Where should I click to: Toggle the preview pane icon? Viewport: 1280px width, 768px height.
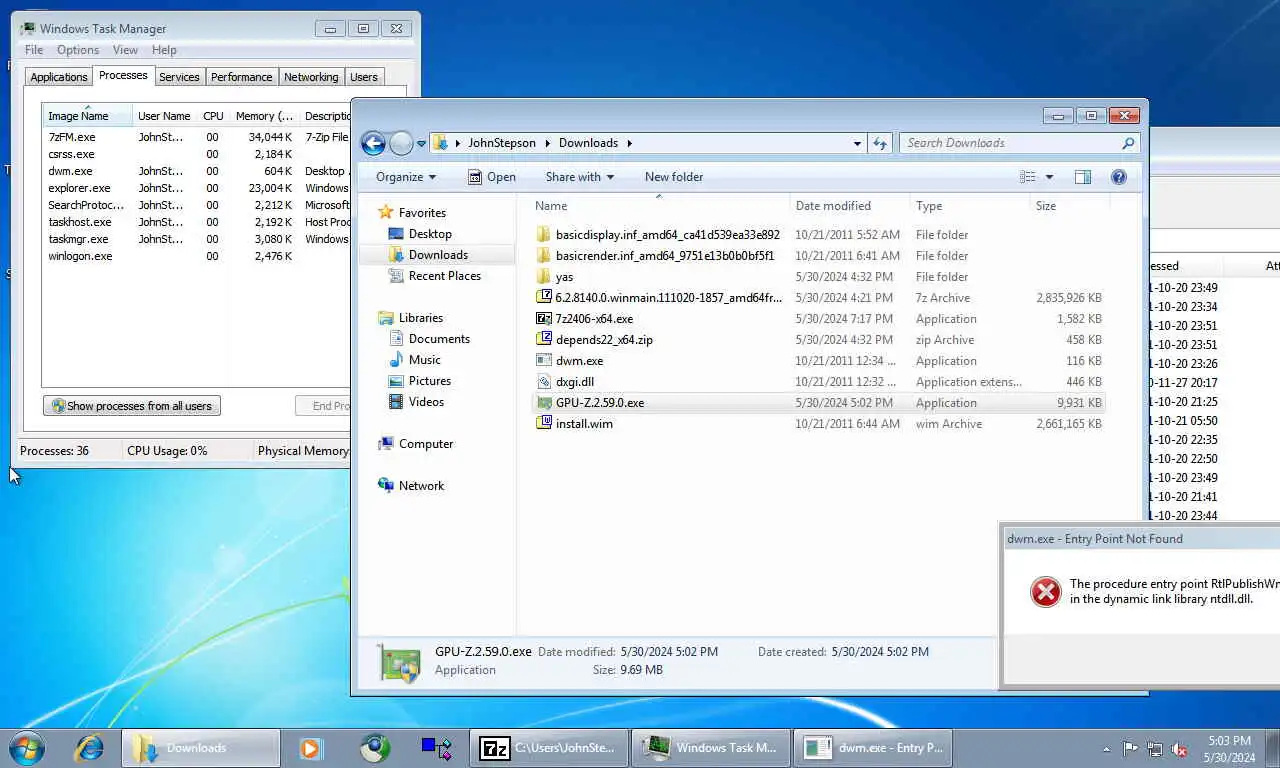pos(1083,177)
